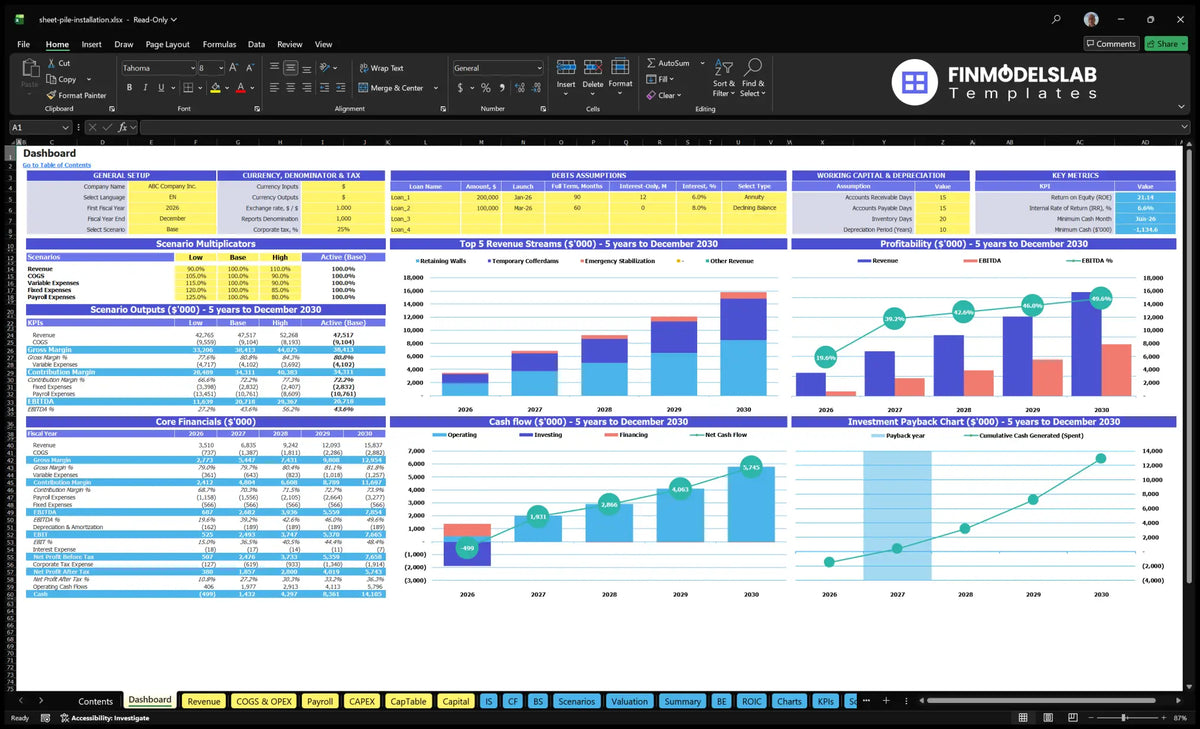Switch to Normal view in status bar
Viewport: 1200px width, 729px height.
1023,718
